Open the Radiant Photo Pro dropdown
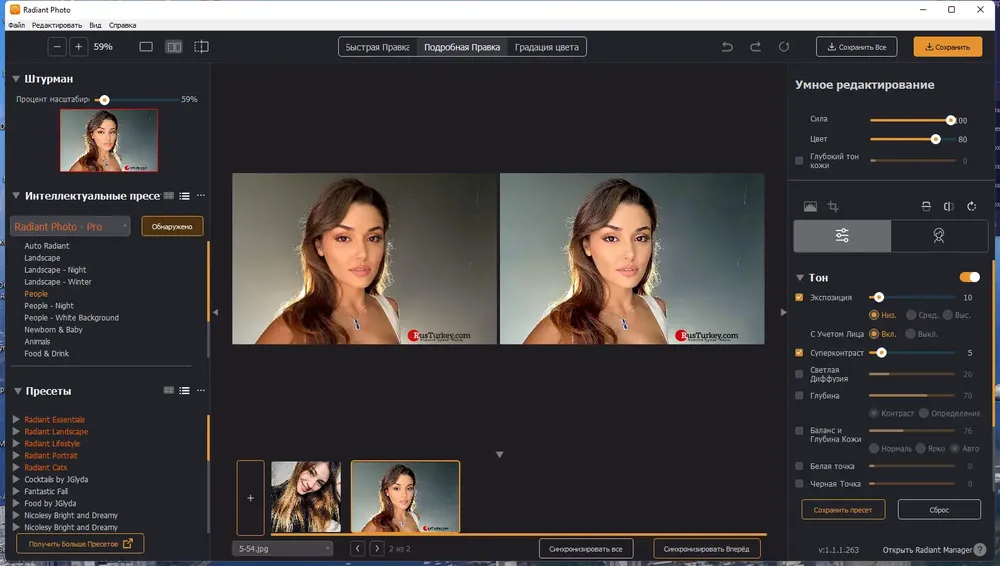The height and width of the screenshot is (566, 1000). 70,227
